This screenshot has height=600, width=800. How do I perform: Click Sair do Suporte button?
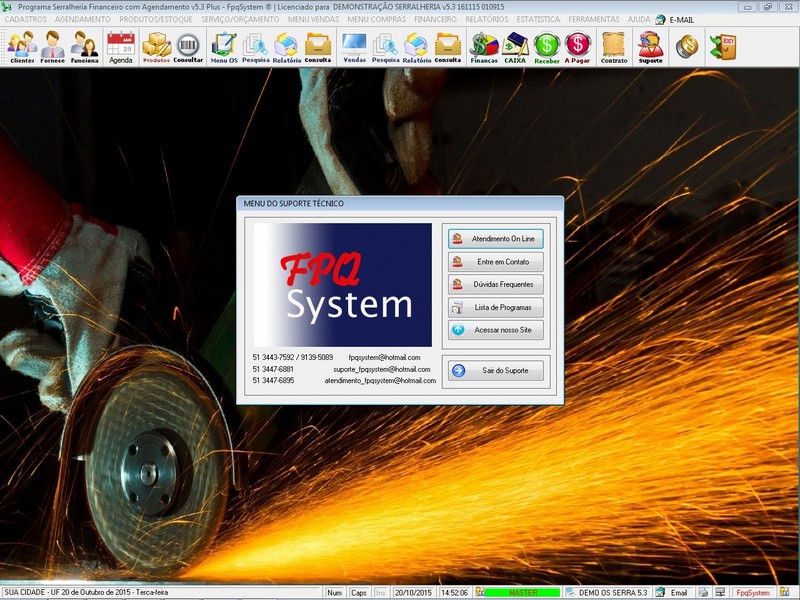pos(496,371)
